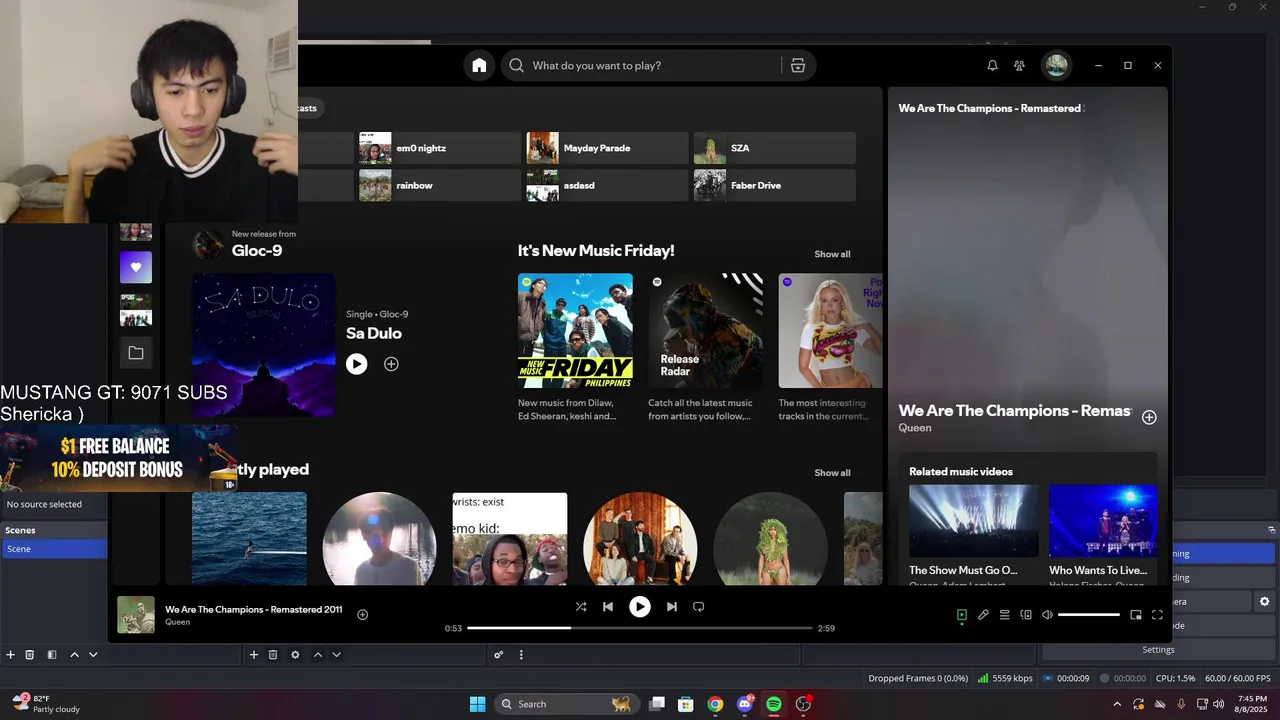
Task: Select 'Scene' in OBS Scenes list
Action: click(54, 549)
